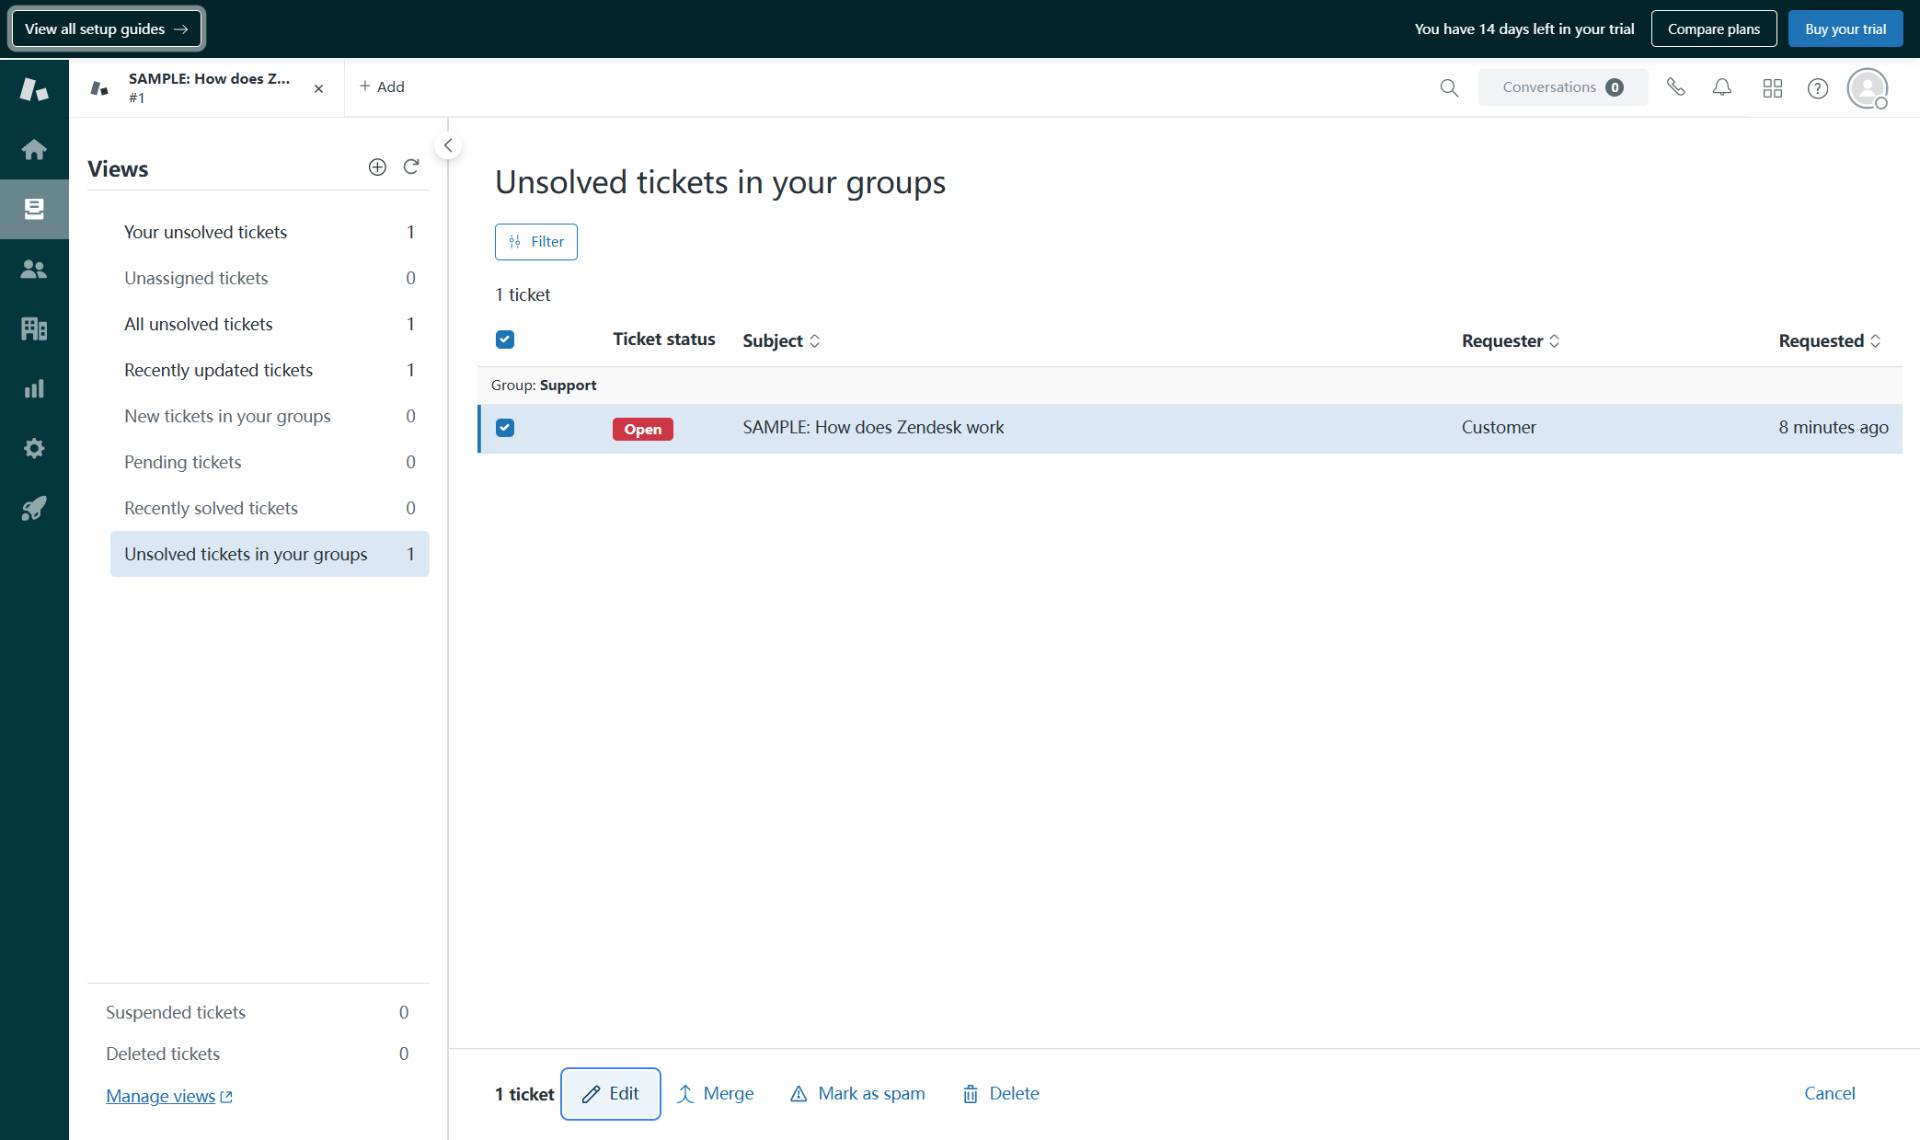Image resolution: width=1920 pixels, height=1140 pixels.
Task: Open the Filter button
Action: (536, 241)
